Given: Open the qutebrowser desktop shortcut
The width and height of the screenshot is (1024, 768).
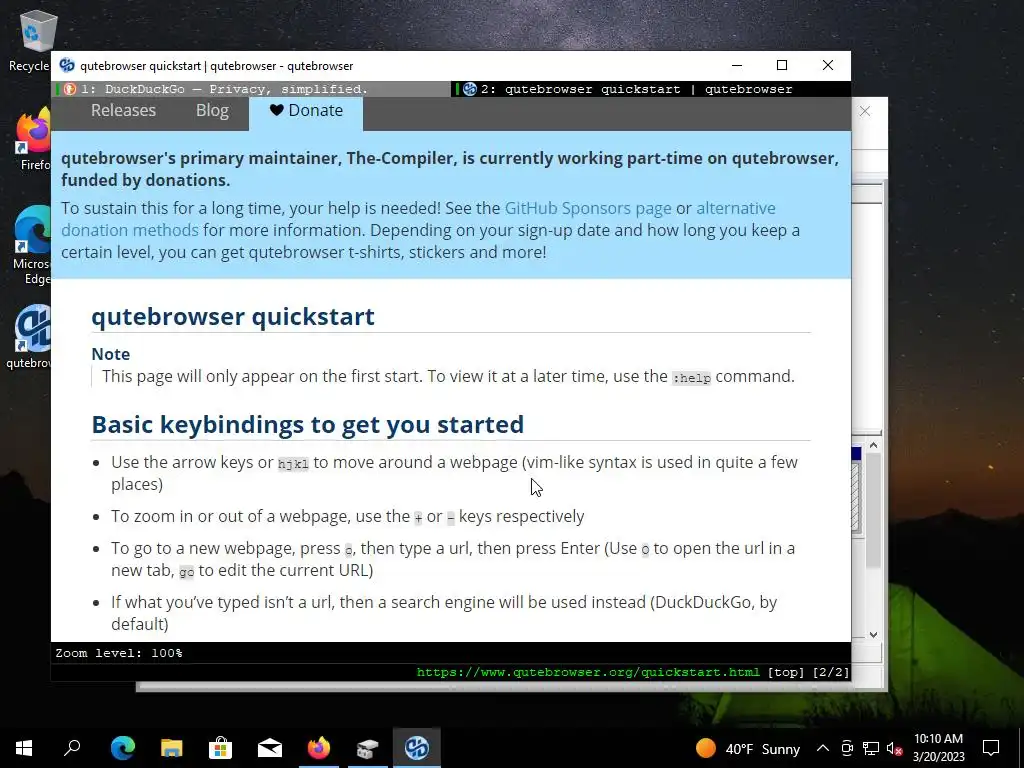Looking at the screenshot, I should 31,336.
